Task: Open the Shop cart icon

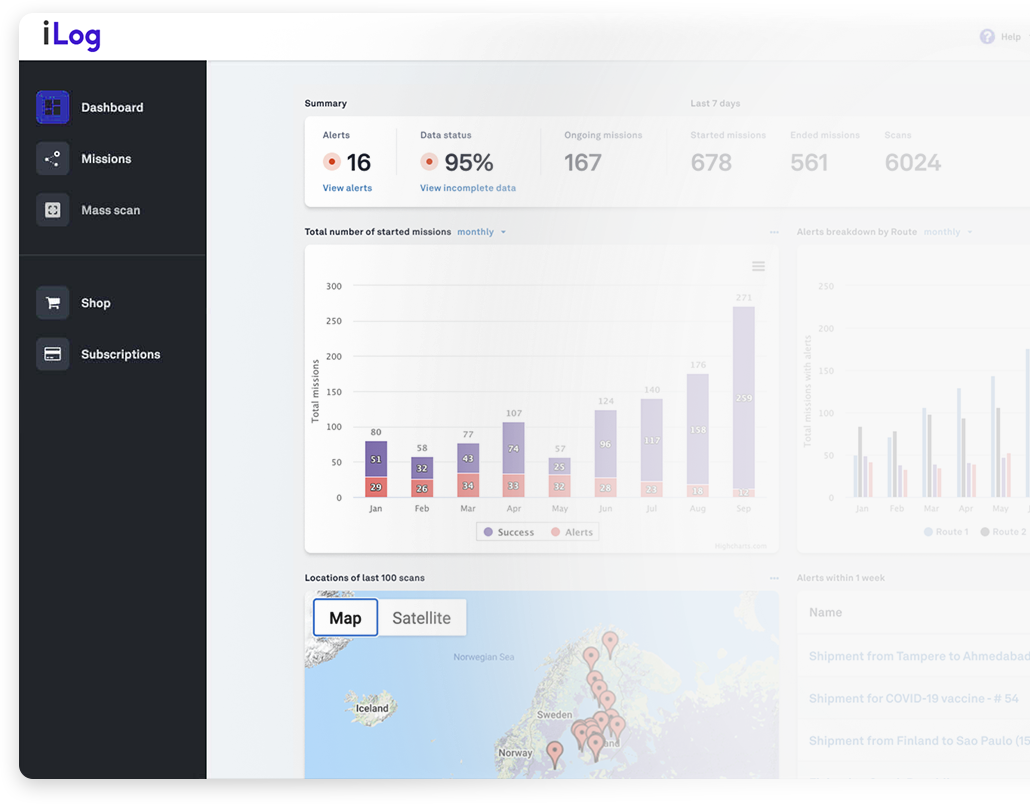Action: click(x=53, y=303)
